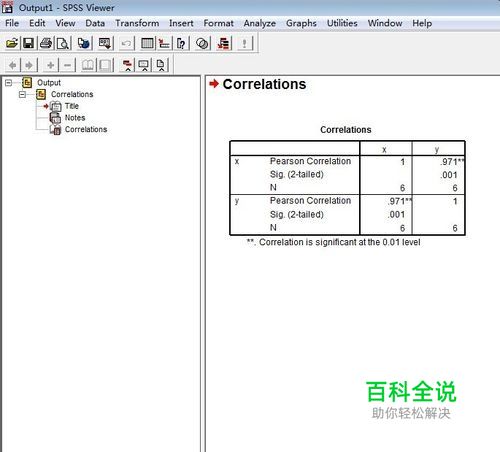This screenshot has width=500, height=452.
Task: Open the Format menu
Action: [218, 23]
